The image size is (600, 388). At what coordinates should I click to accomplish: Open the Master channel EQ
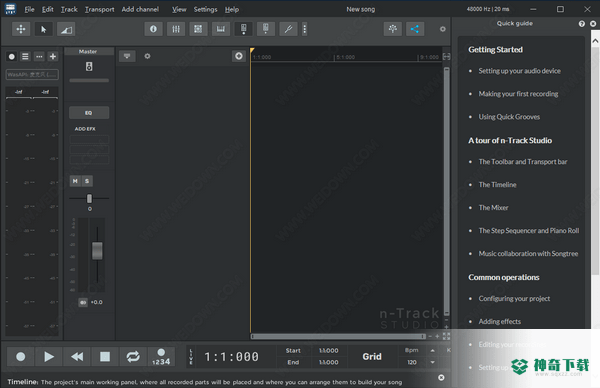pyautogui.click(x=89, y=113)
